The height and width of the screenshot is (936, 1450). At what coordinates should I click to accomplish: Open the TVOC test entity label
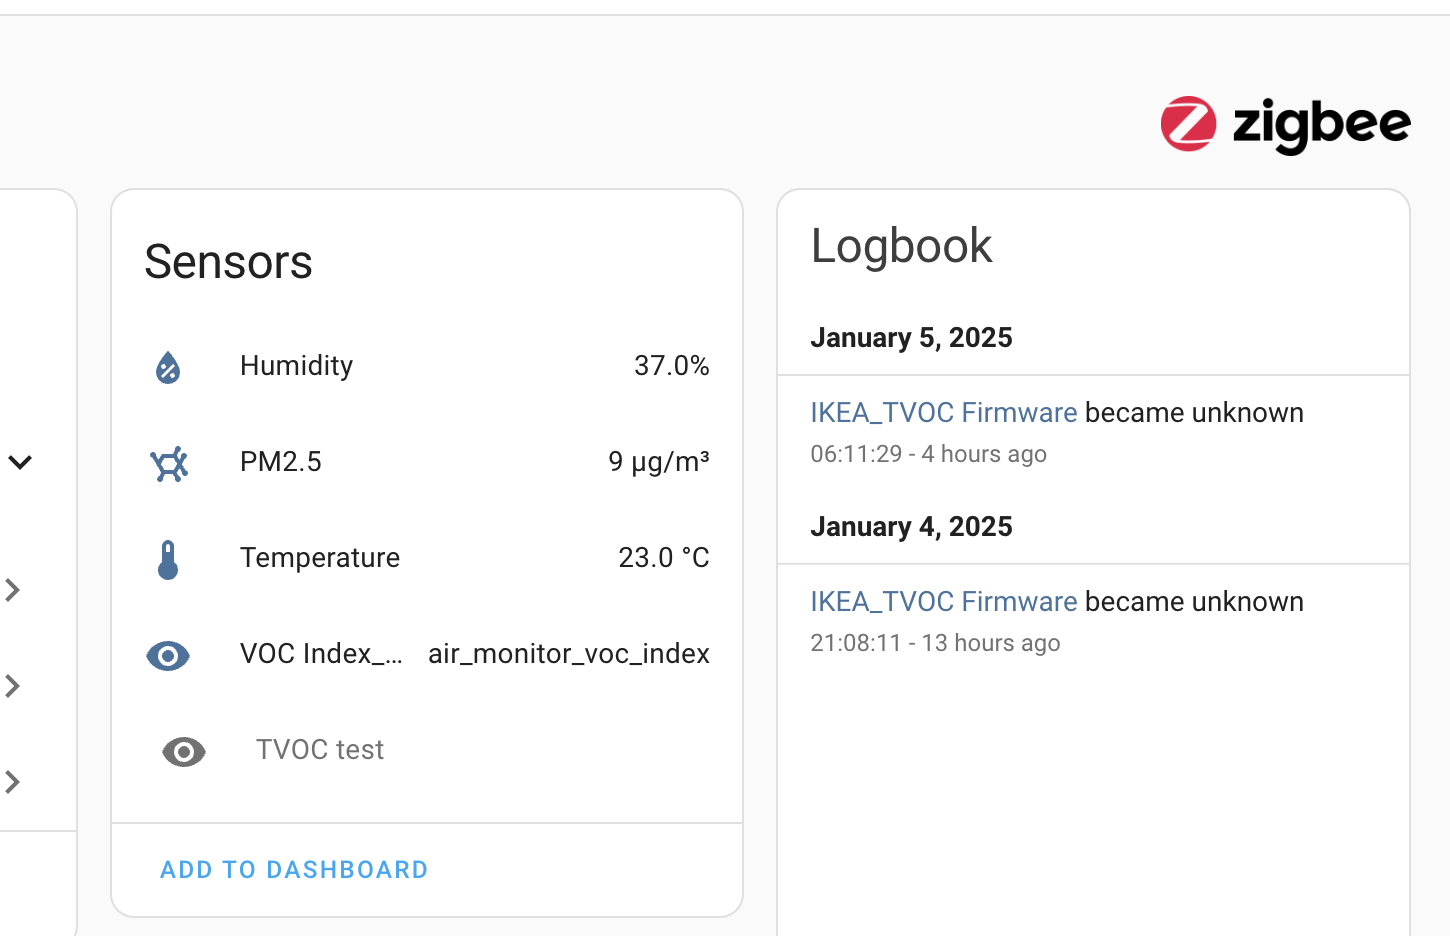click(x=320, y=750)
